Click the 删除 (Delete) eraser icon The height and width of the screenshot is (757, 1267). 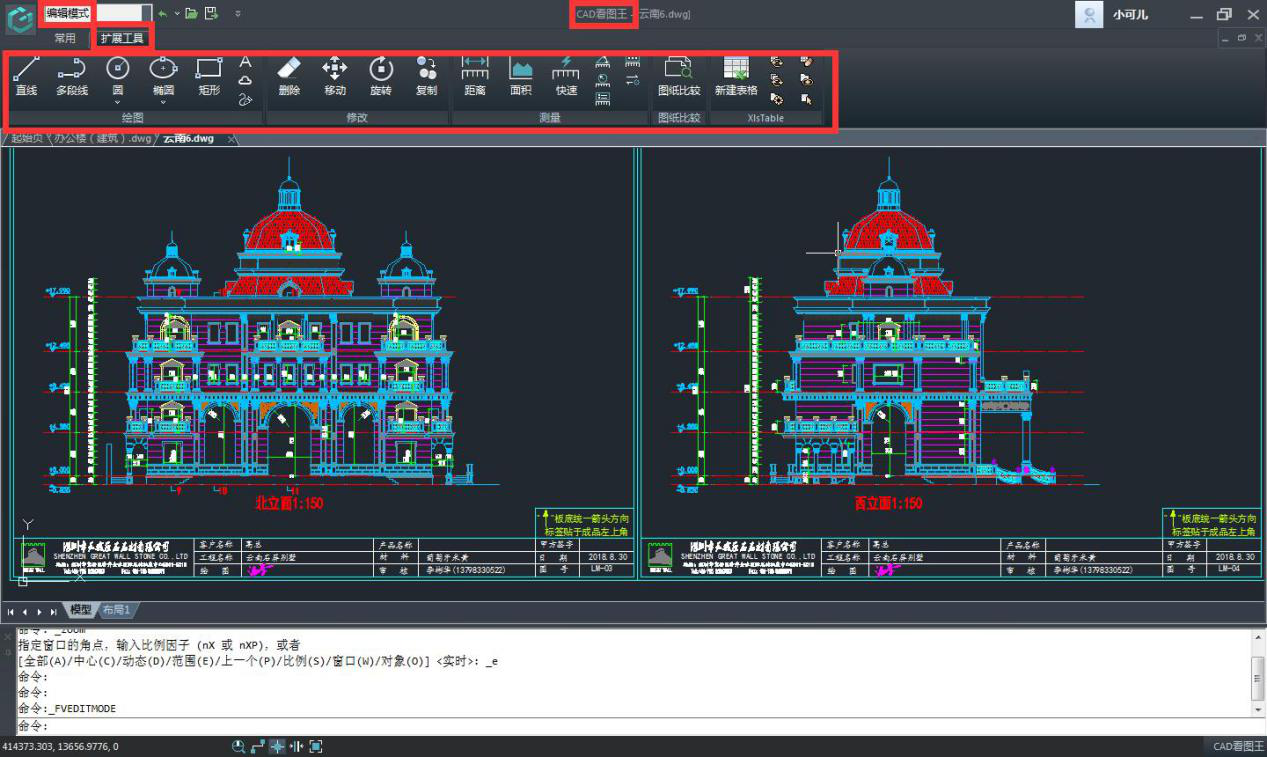[289, 76]
